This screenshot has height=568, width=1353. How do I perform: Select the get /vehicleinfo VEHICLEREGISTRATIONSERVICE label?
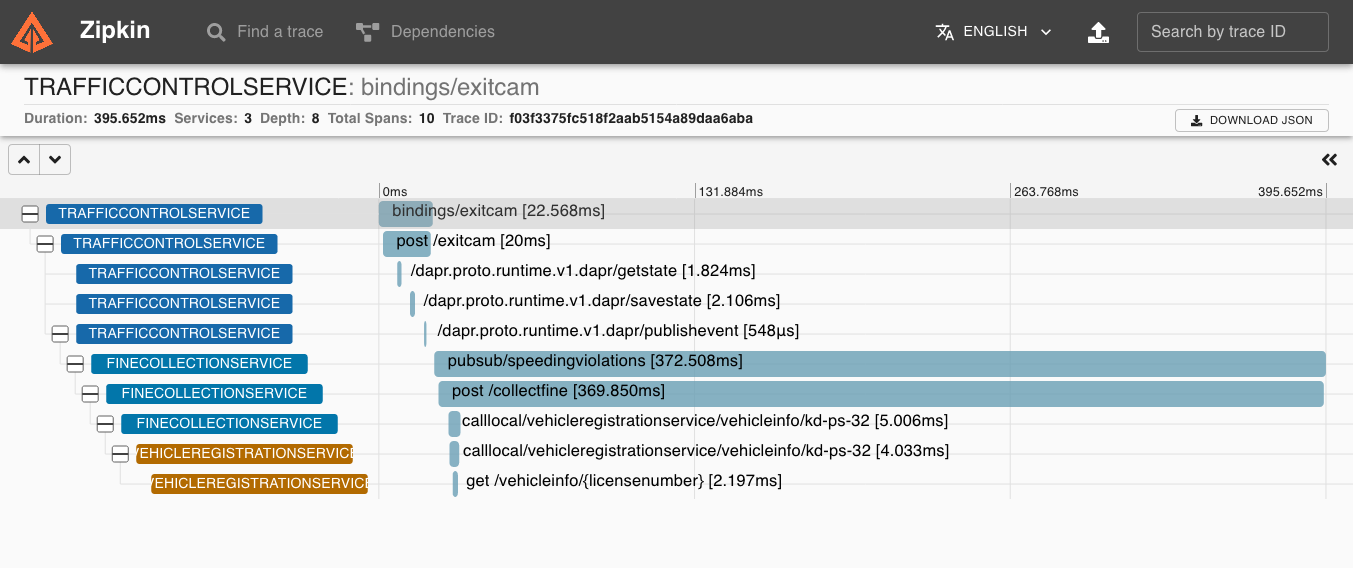click(x=259, y=484)
